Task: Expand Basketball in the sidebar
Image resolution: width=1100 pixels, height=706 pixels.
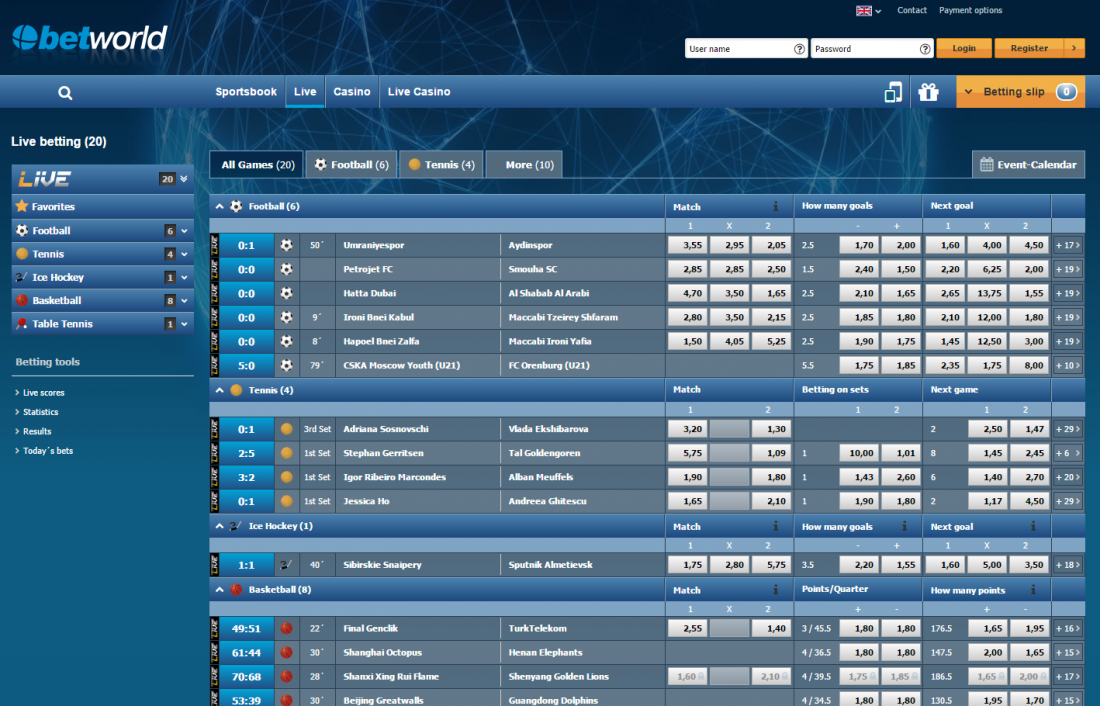Action: [x=184, y=301]
